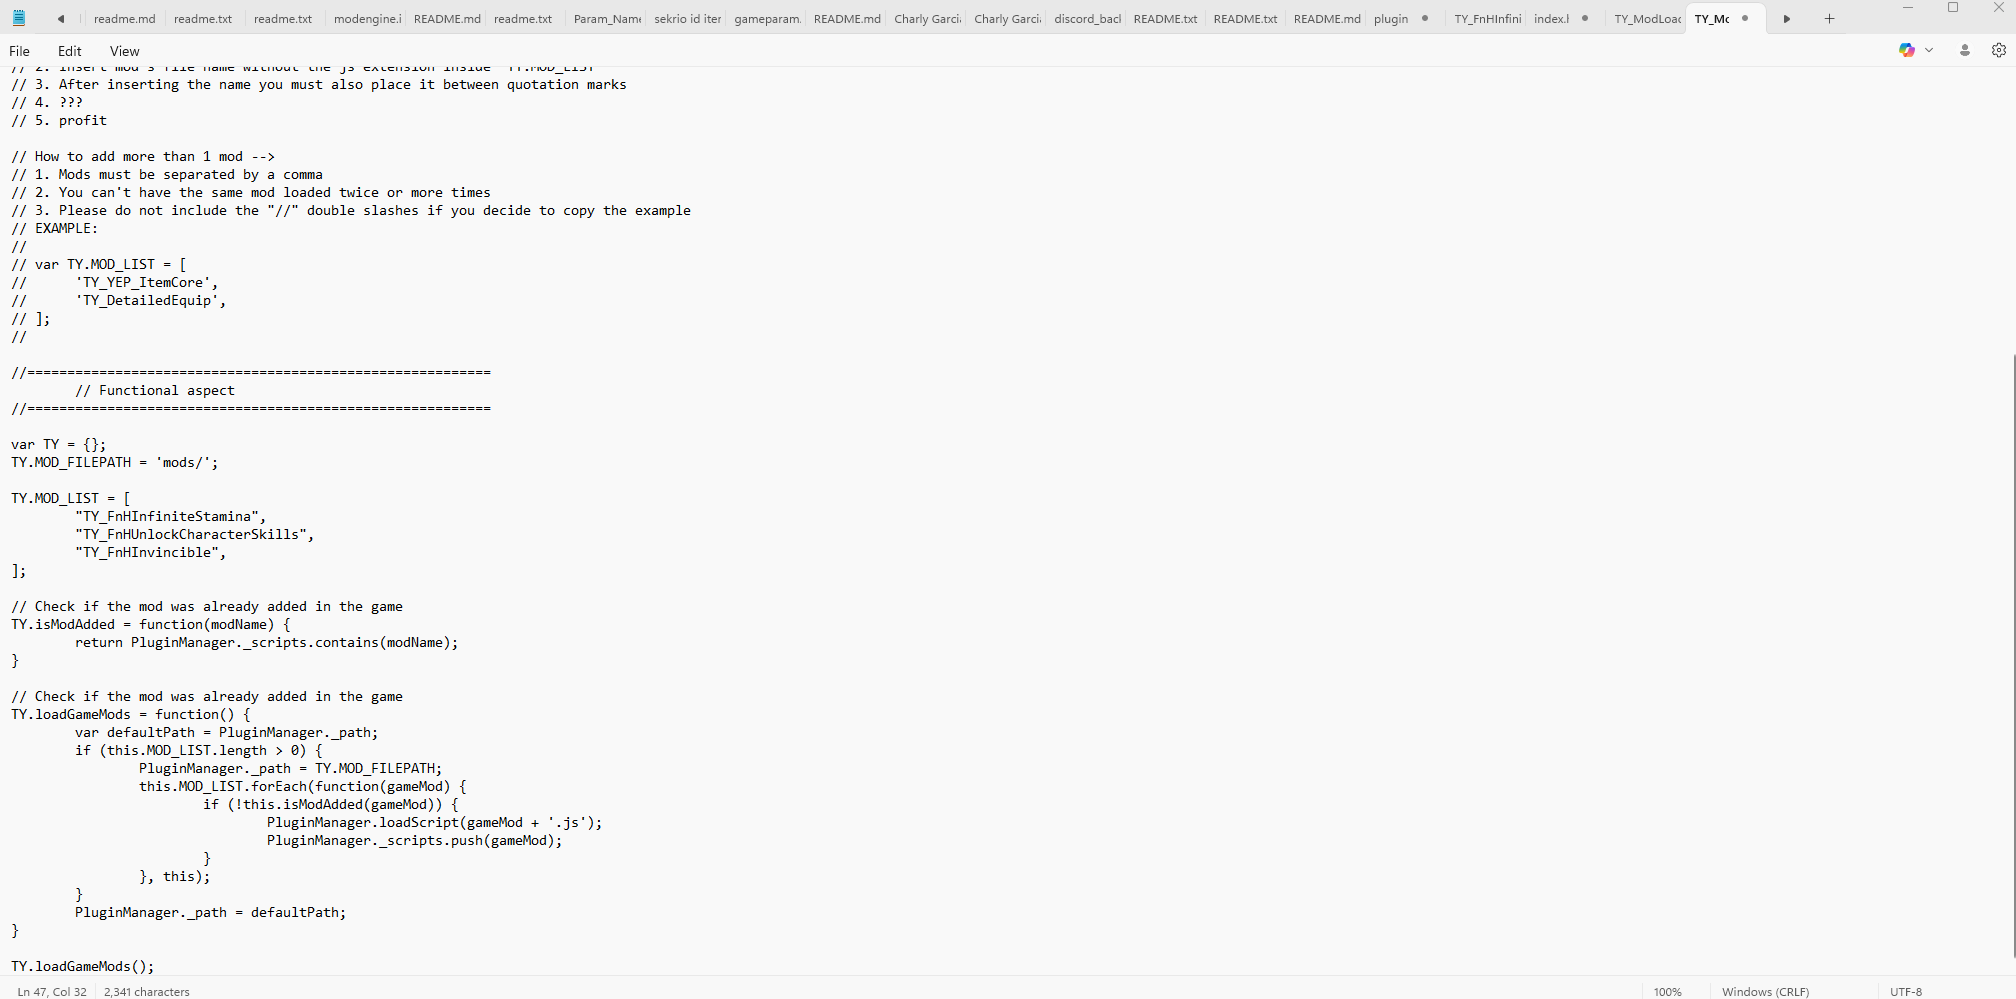
Task: Click the PluginManager._scripts.push(gameMod) line
Action: [415, 840]
